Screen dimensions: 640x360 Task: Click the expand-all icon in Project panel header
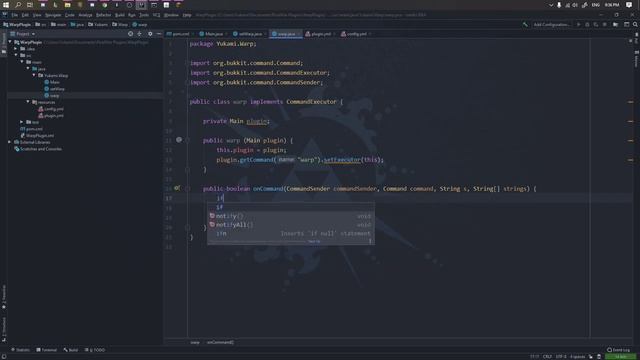click(x=140, y=34)
